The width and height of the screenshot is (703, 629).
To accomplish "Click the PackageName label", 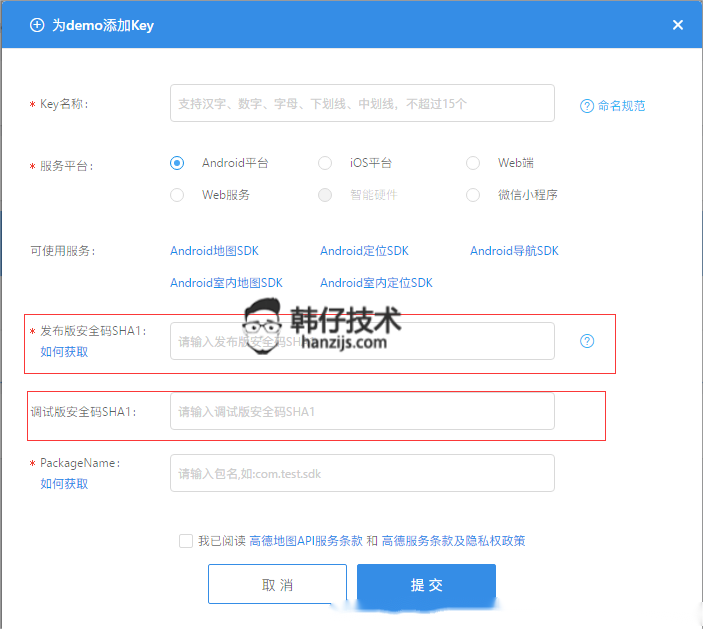I will pos(80,463).
